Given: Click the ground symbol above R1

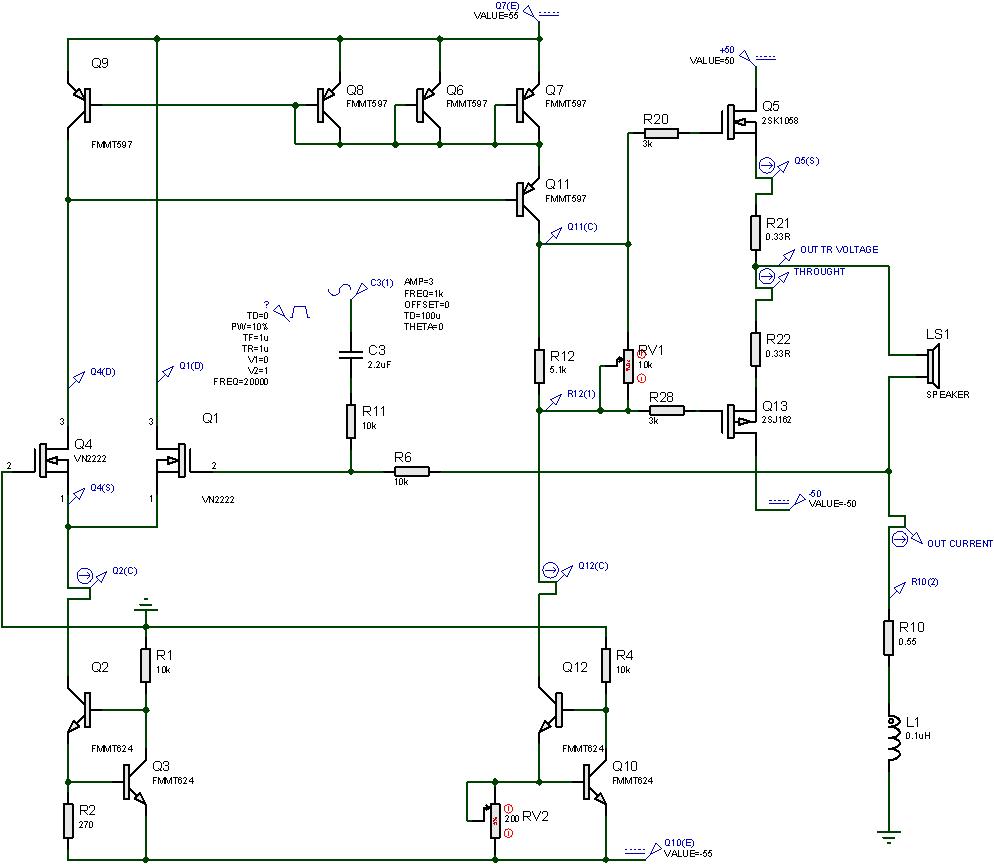Looking at the screenshot, I should tap(146, 605).
